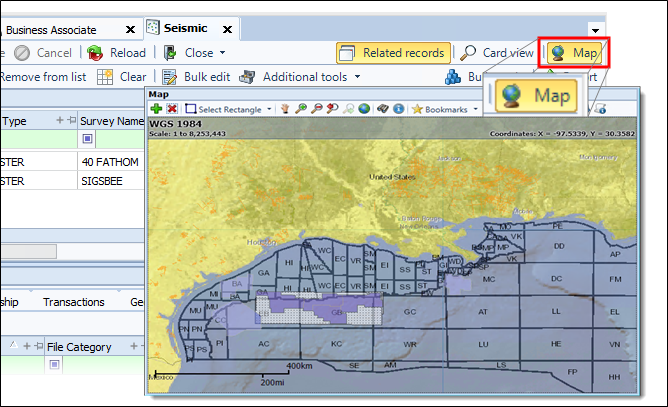
Task: Click the green plus add icon in Map toolbar
Action: (x=156, y=109)
